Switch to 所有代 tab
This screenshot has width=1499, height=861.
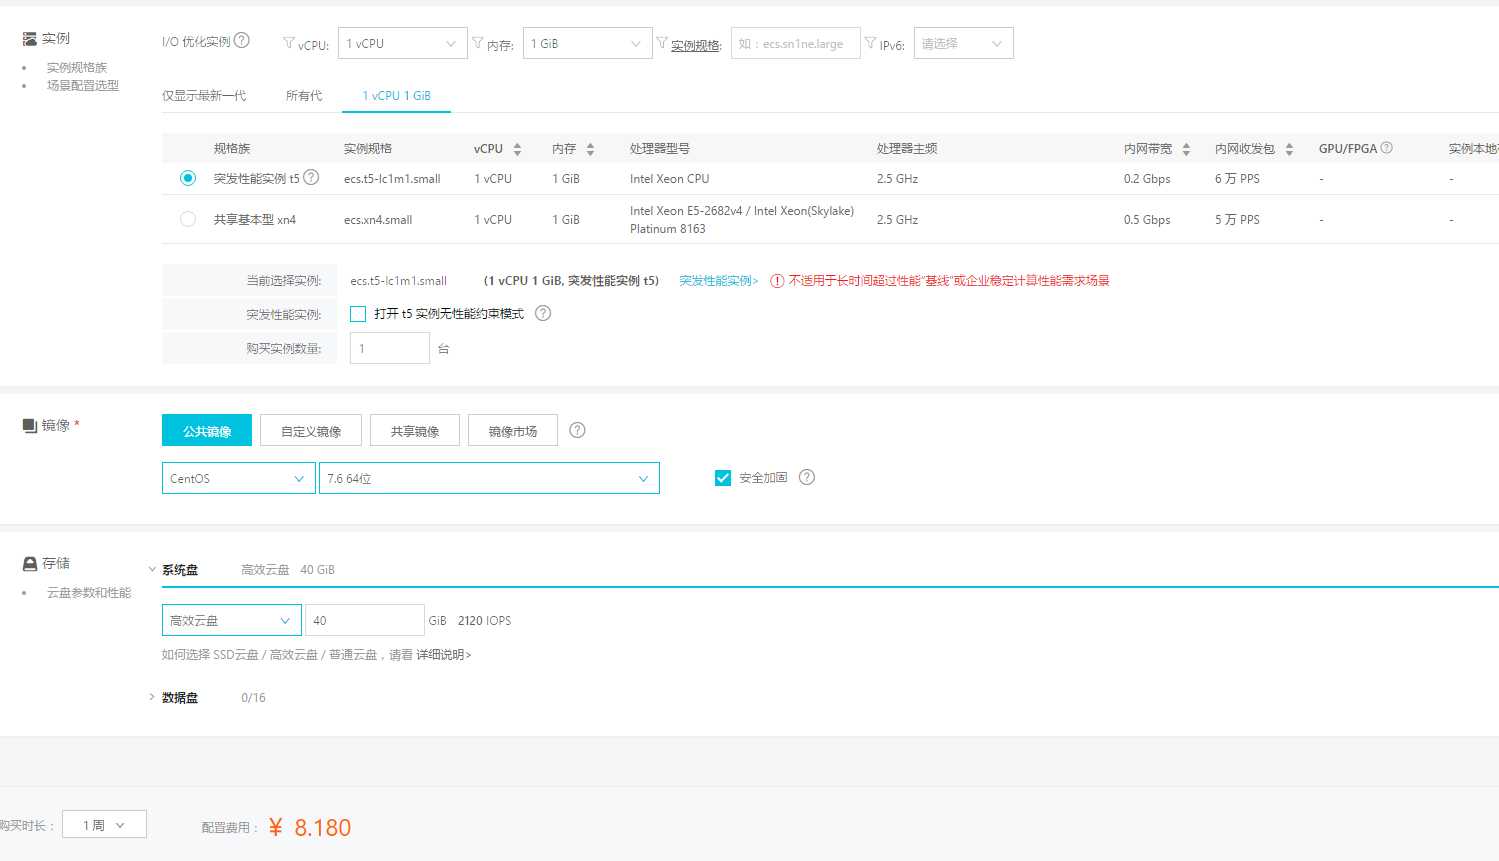(x=304, y=96)
